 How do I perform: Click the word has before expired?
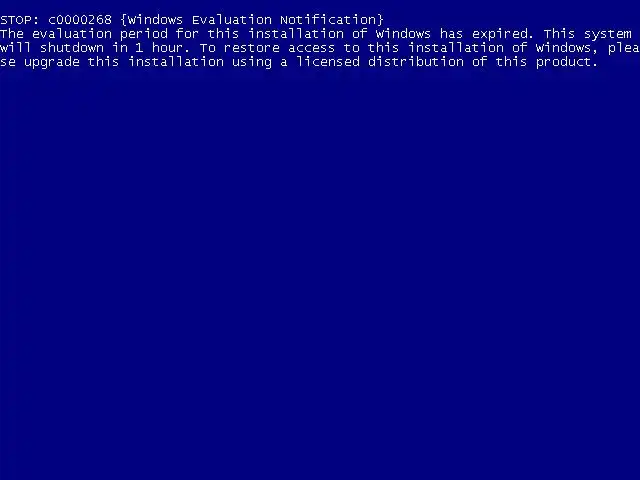pyautogui.click(x=451, y=34)
